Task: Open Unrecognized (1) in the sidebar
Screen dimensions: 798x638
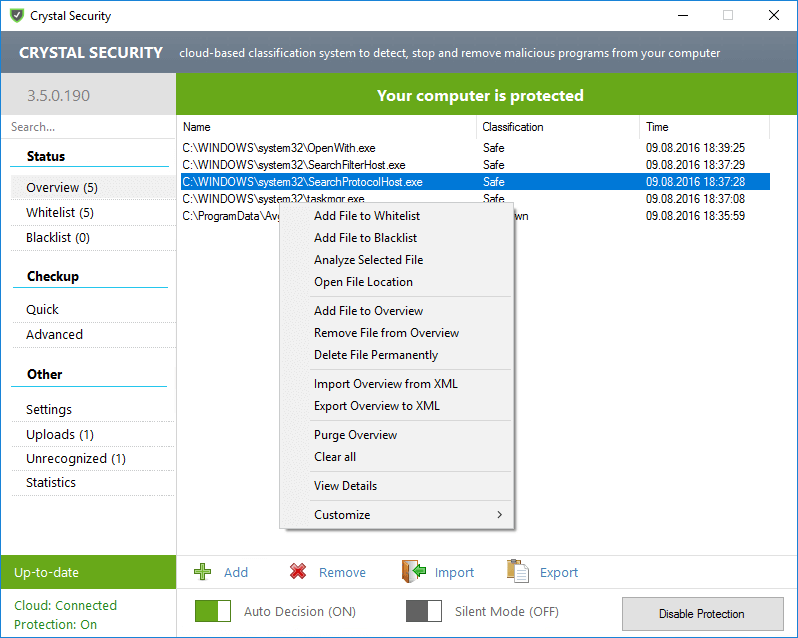Action: point(93,458)
